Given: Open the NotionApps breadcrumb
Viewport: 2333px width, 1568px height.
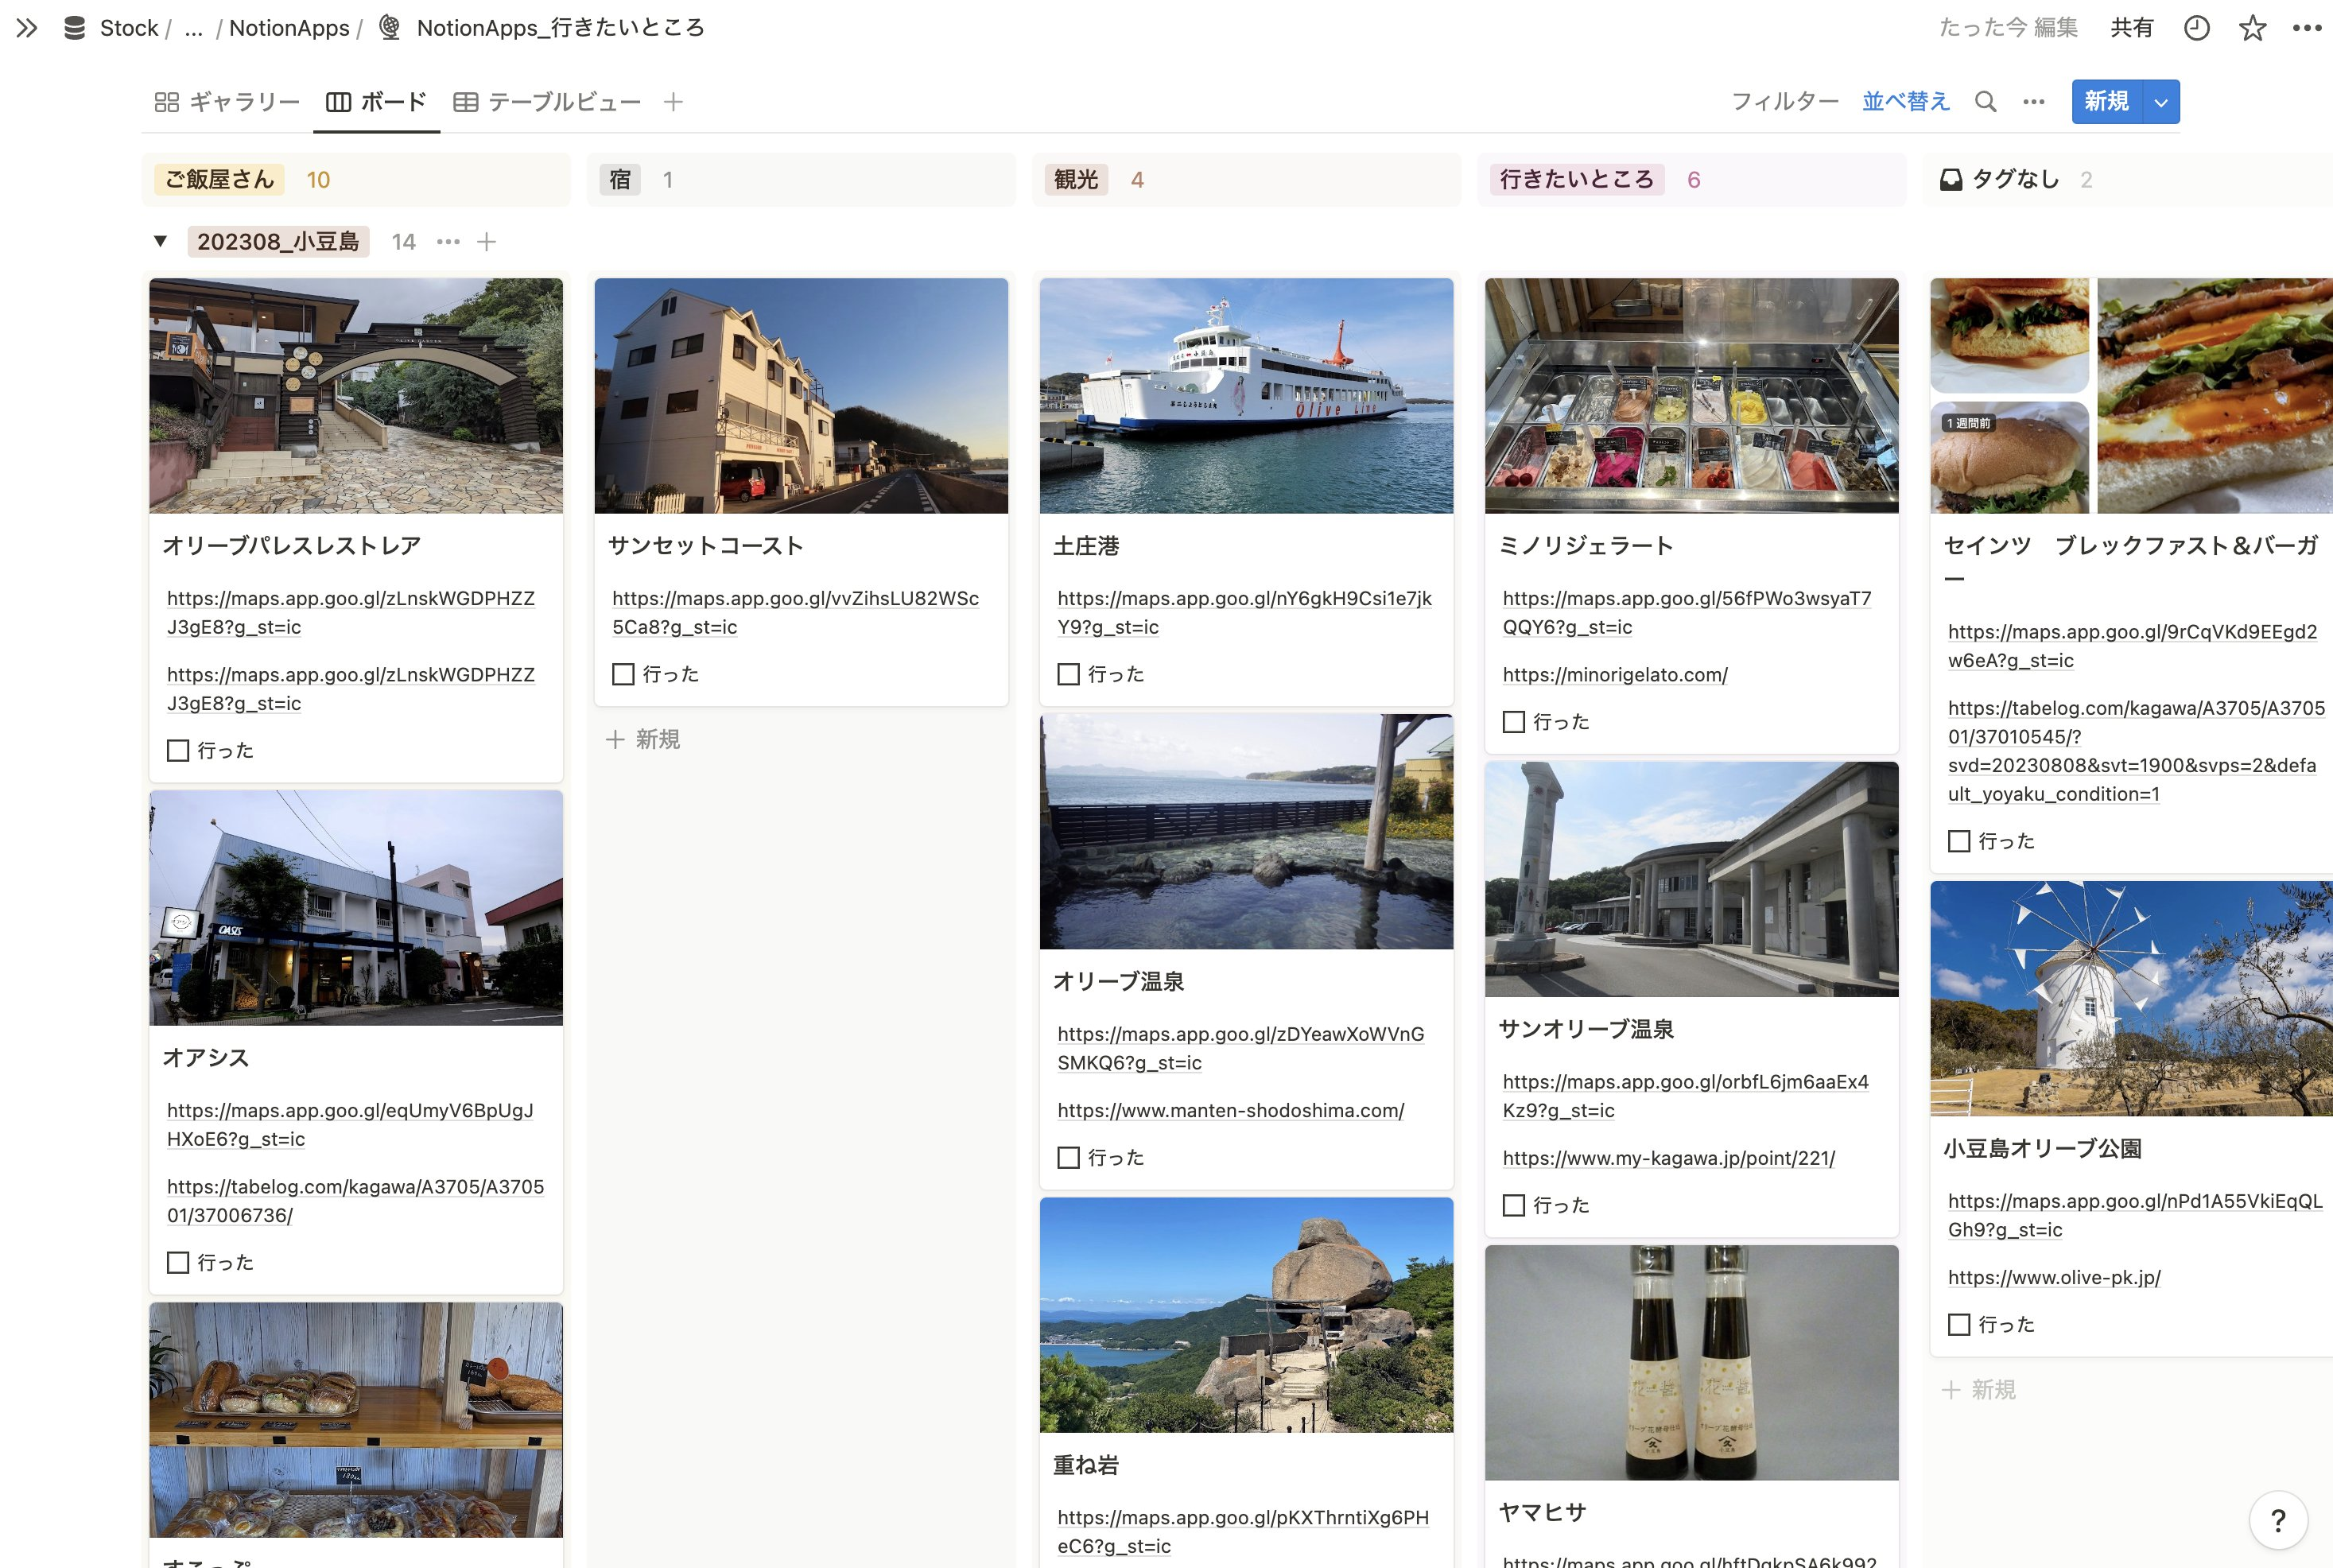Looking at the screenshot, I should [x=289, y=28].
